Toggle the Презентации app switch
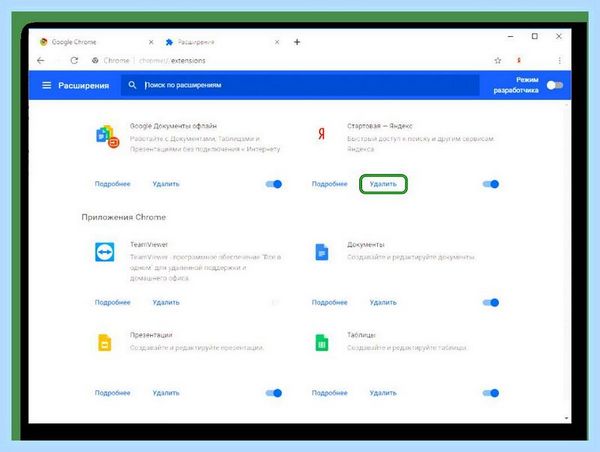 [x=274, y=393]
